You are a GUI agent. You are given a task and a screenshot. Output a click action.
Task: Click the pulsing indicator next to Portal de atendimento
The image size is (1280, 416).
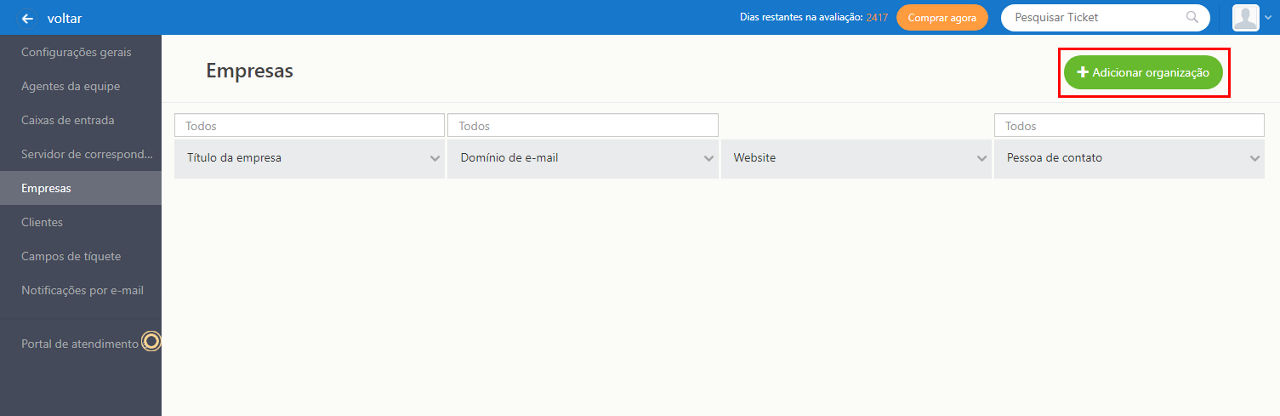151,342
